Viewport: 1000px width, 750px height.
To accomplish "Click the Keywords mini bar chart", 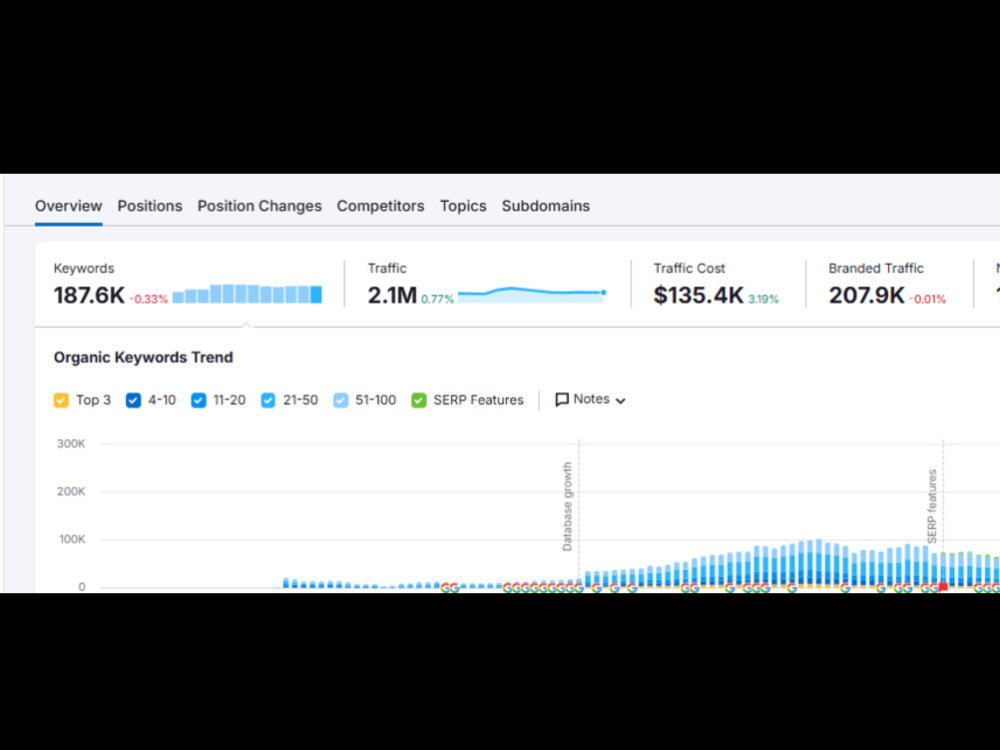I will (x=247, y=294).
